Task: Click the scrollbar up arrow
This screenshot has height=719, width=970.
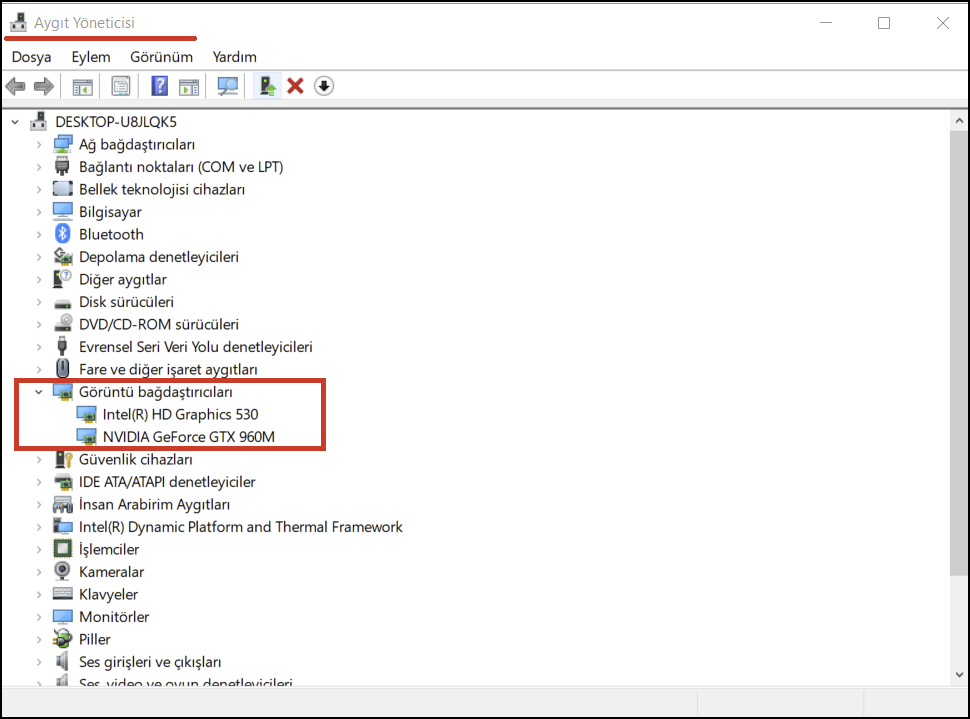Action: (959, 121)
